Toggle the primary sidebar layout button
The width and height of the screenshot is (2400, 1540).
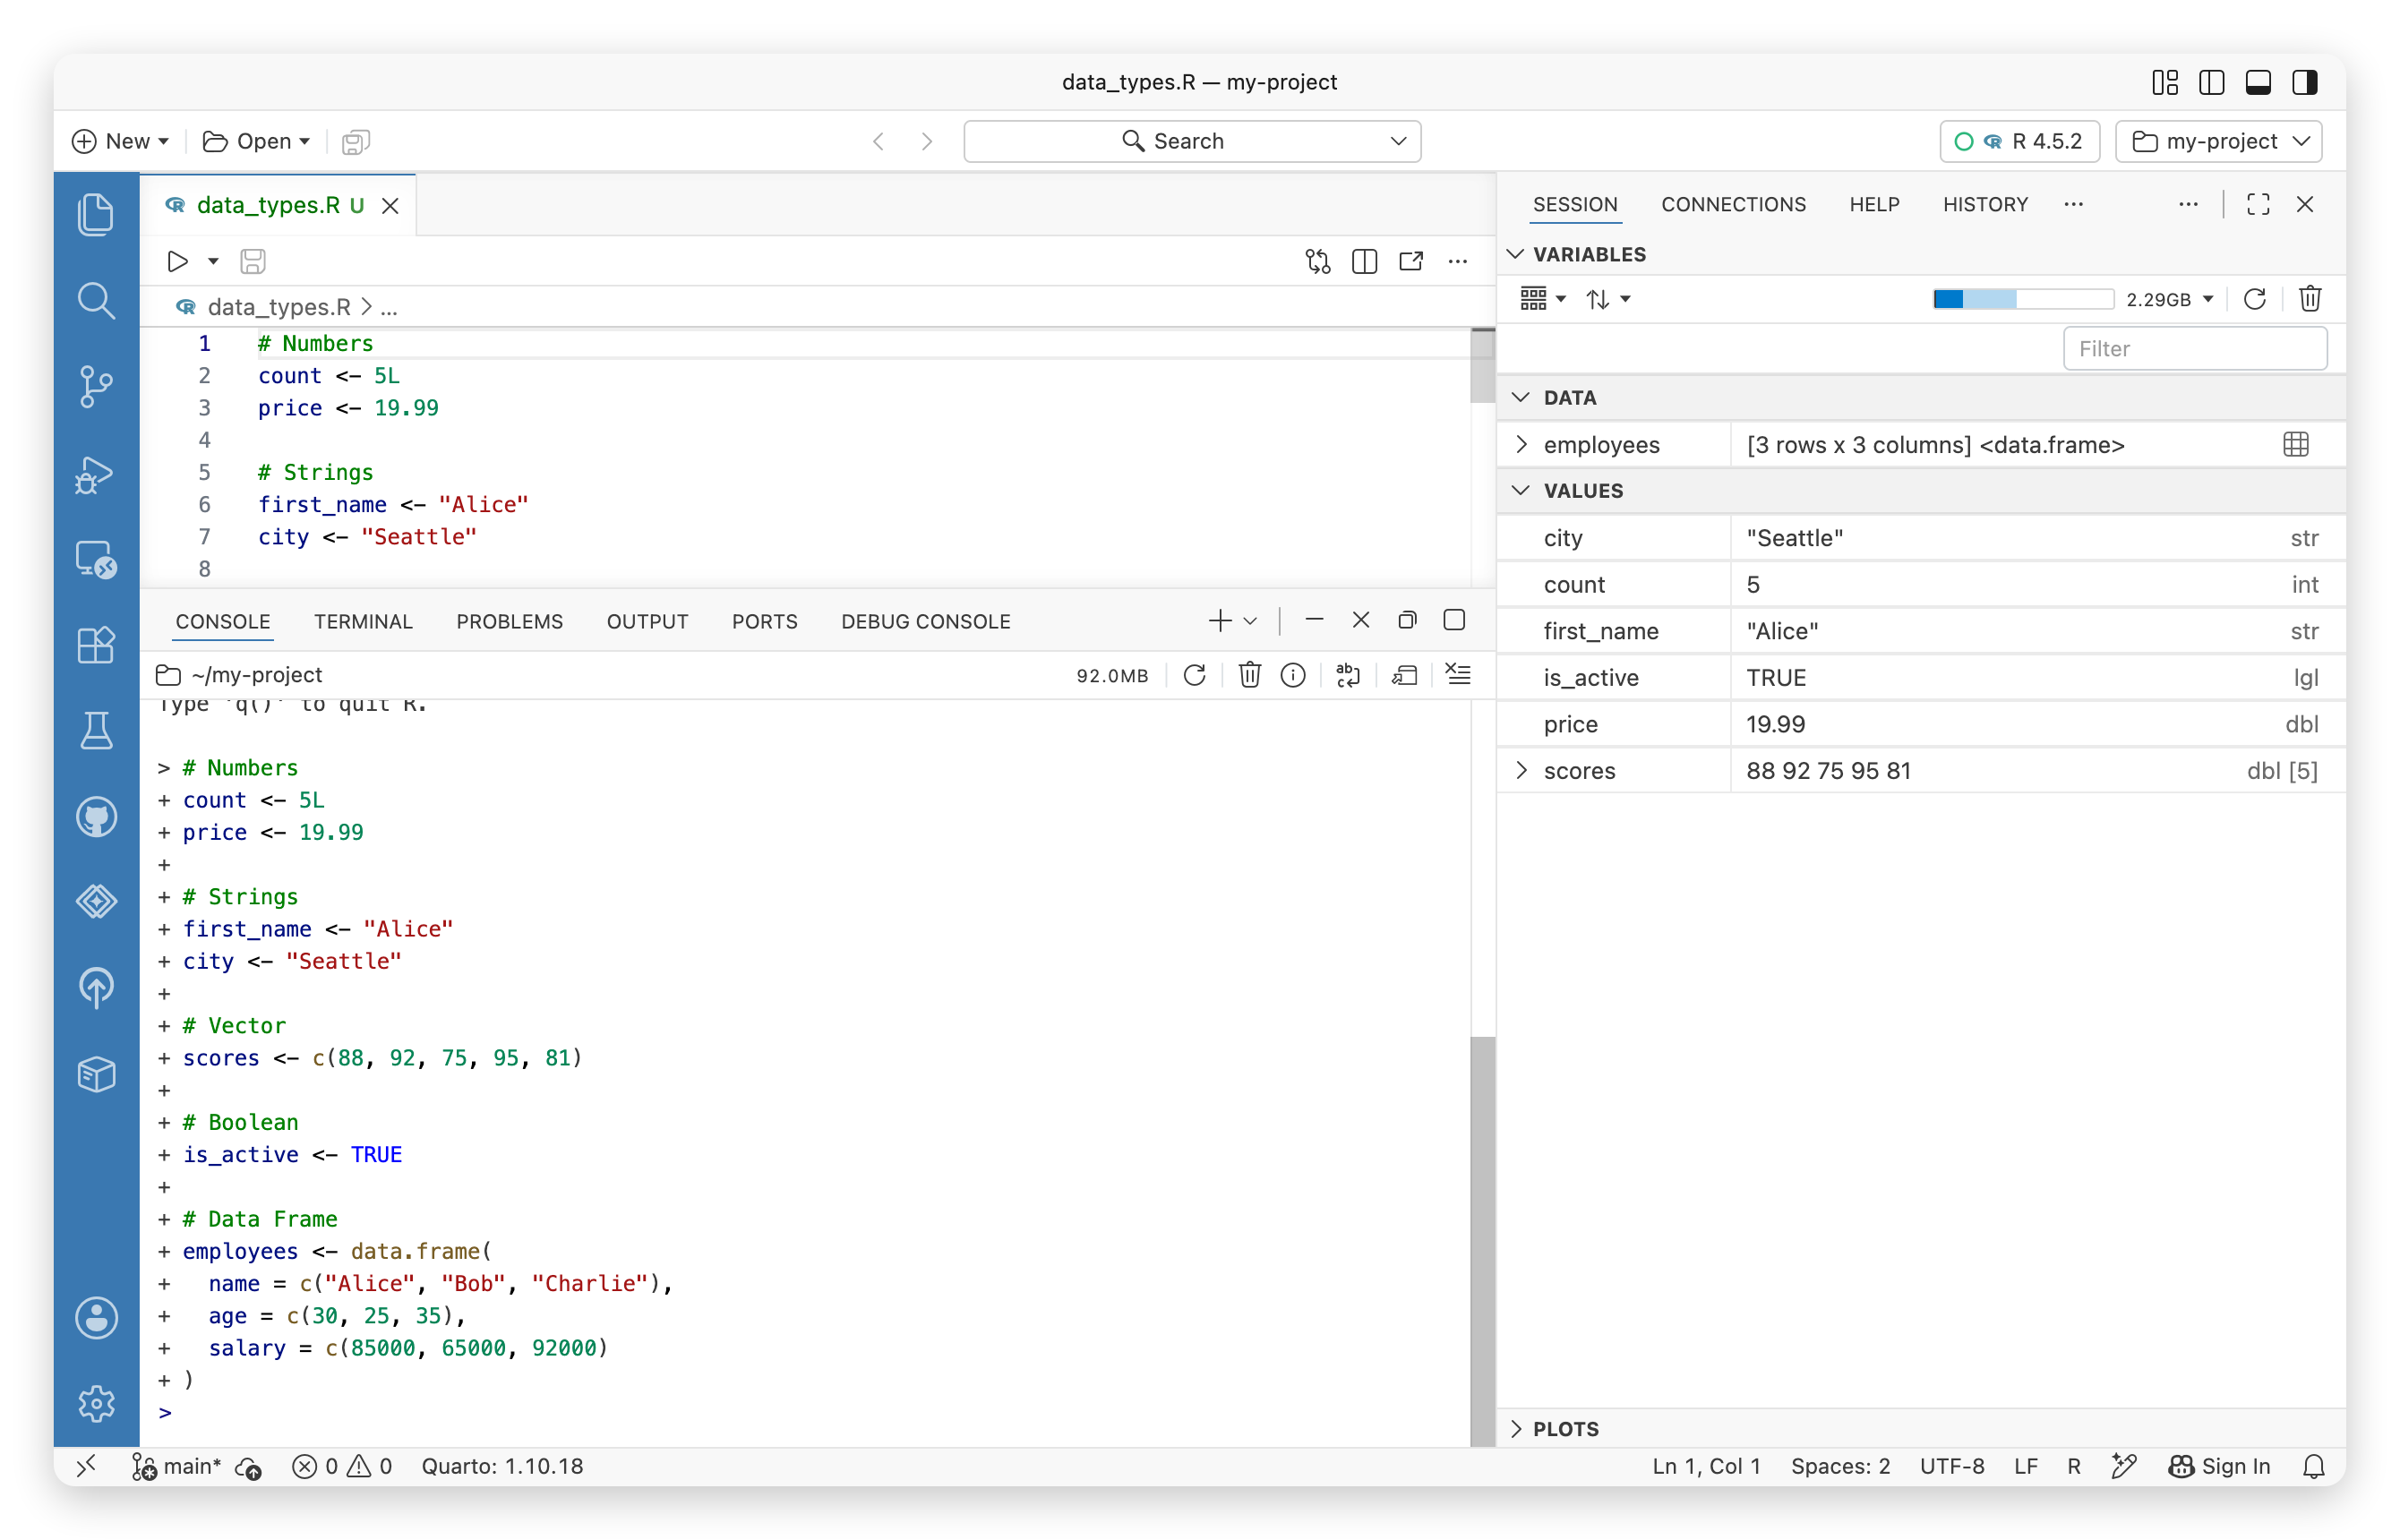click(x=2211, y=82)
